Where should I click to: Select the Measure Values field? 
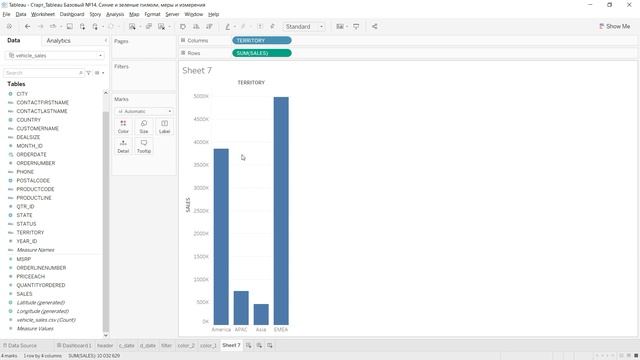(x=35, y=329)
